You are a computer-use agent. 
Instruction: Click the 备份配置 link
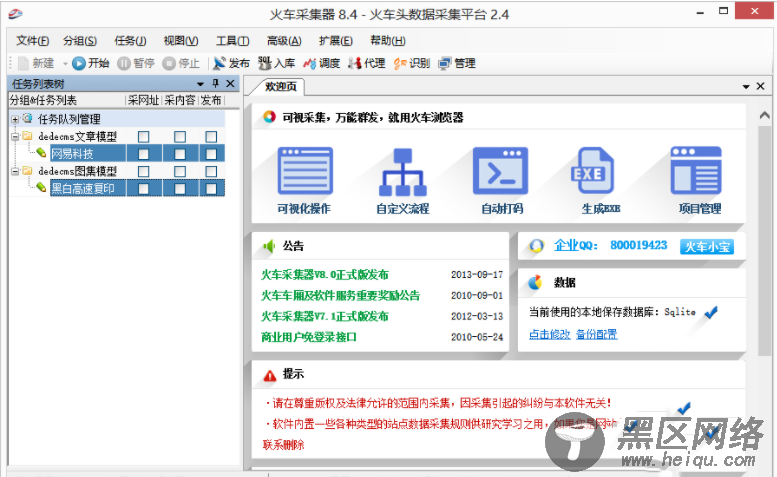[597, 334]
